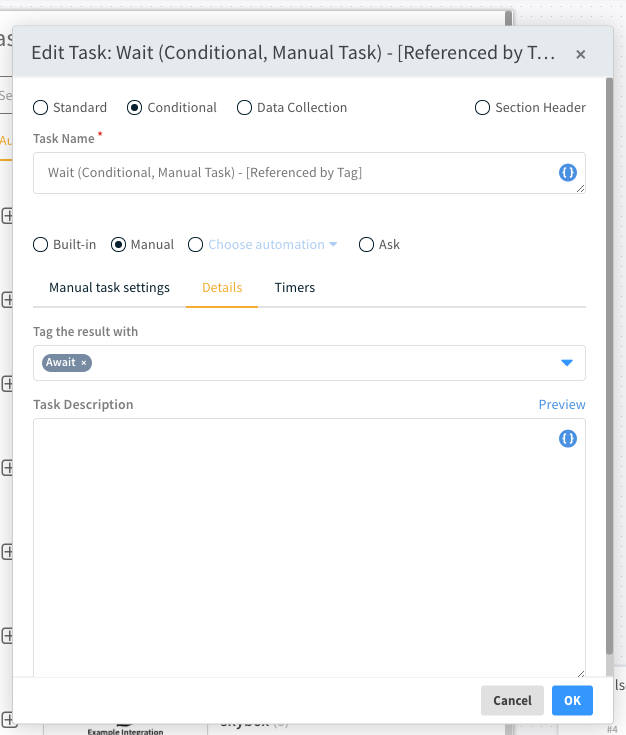
Task: Click the Preview link
Action: click(x=562, y=405)
